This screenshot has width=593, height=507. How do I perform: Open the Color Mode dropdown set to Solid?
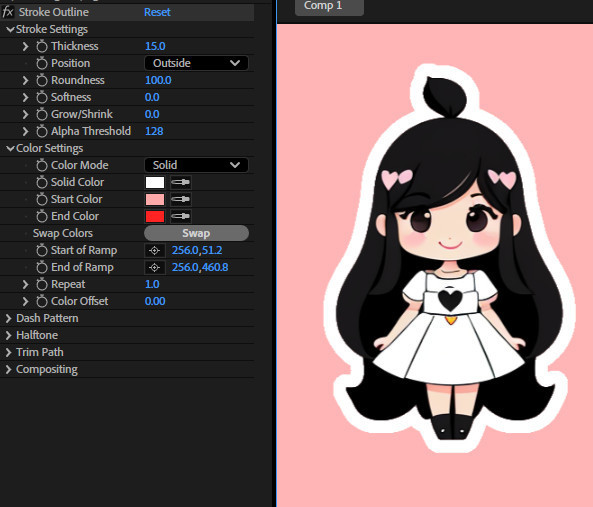tap(196, 165)
